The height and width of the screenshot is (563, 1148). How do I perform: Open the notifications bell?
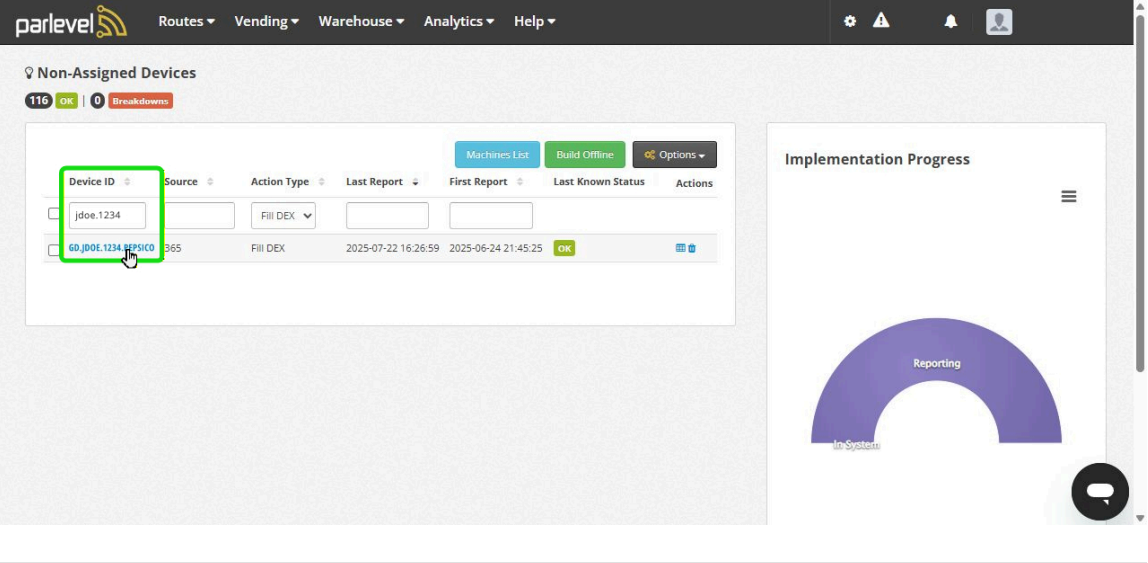tap(951, 21)
